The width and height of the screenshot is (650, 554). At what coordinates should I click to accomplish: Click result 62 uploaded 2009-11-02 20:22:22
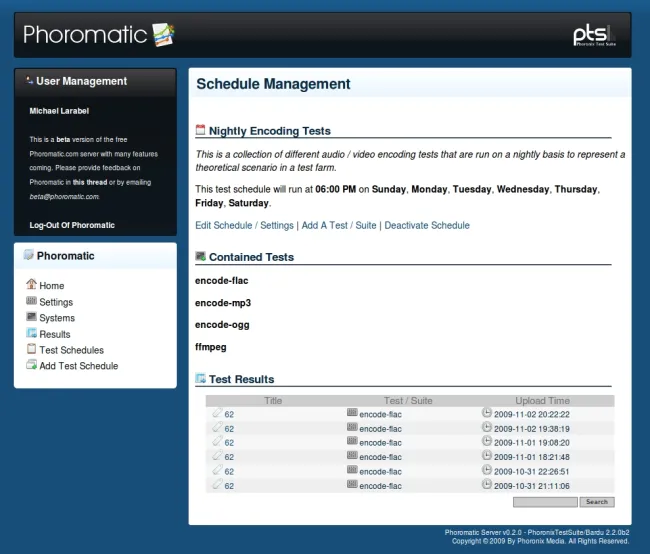pyautogui.click(x=229, y=414)
